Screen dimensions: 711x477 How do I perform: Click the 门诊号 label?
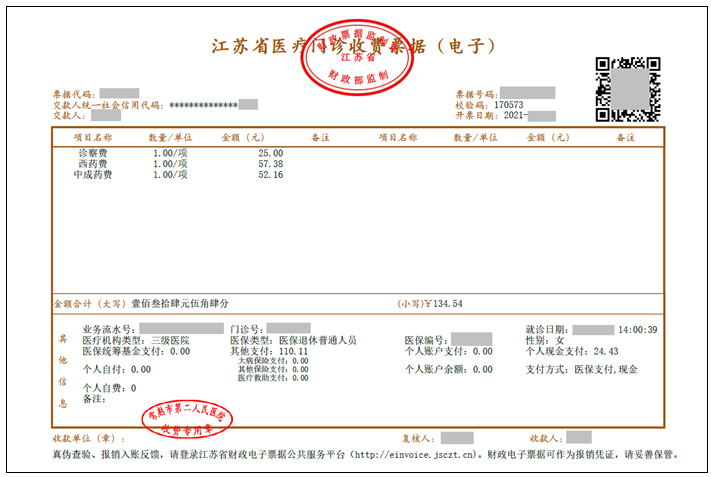tap(246, 330)
